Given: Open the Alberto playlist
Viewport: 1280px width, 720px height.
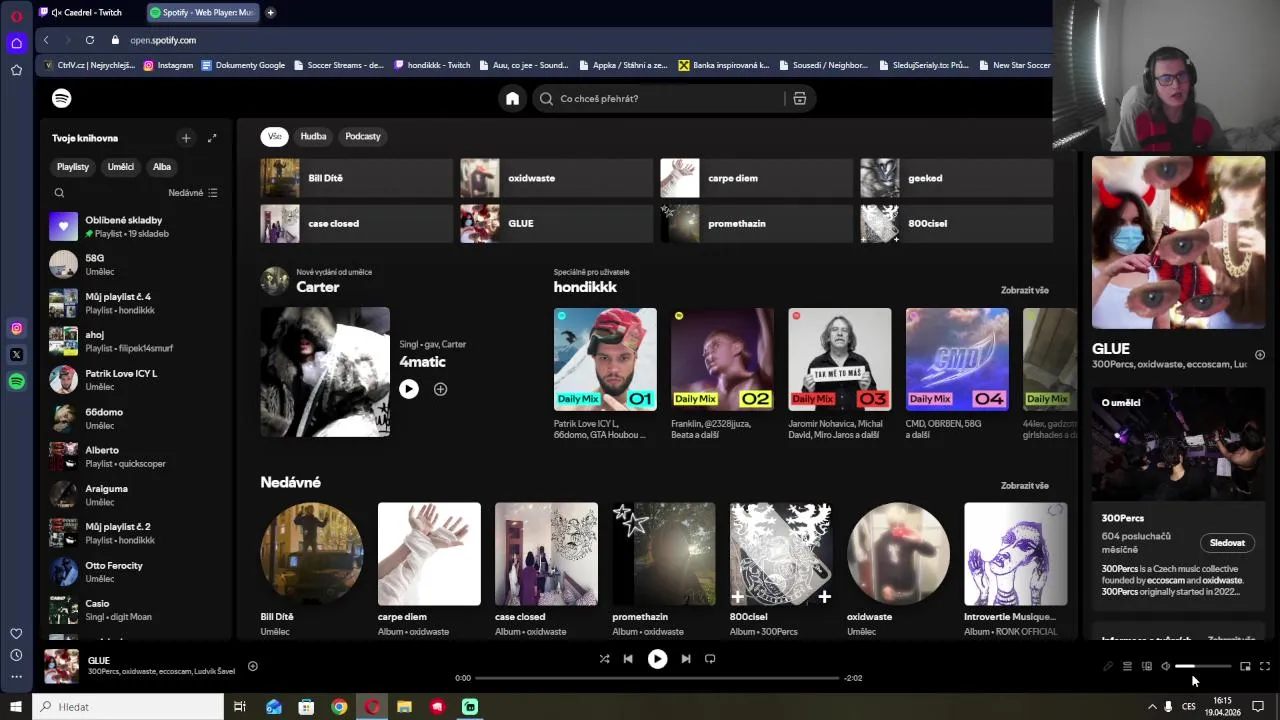Looking at the screenshot, I should [x=137, y=456].
